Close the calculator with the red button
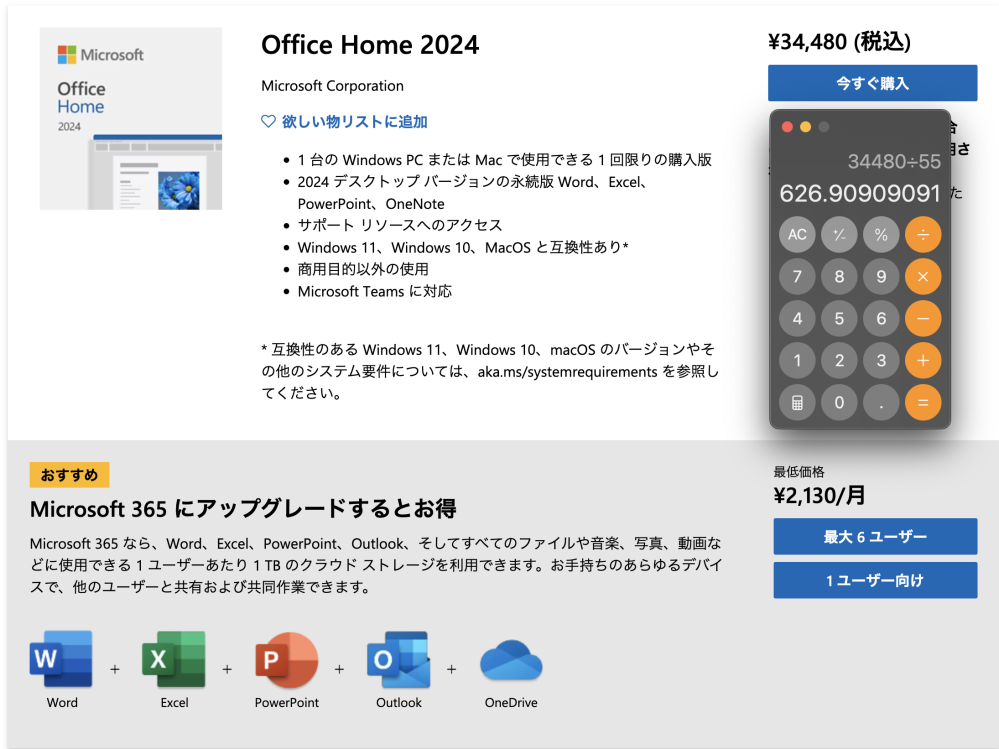Viewport: 999px width, 749px height. pos(787,127)
